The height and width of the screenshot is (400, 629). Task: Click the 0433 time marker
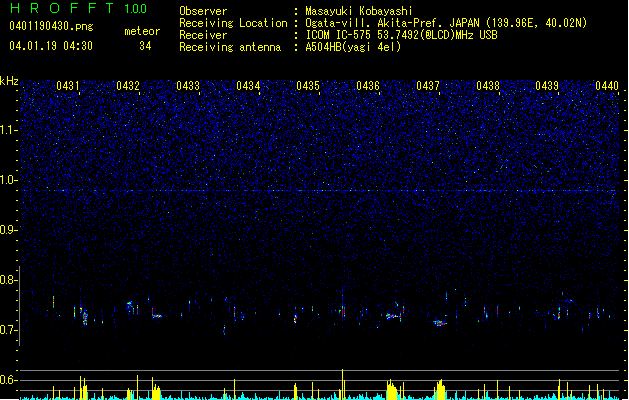[x=188, y=86]
